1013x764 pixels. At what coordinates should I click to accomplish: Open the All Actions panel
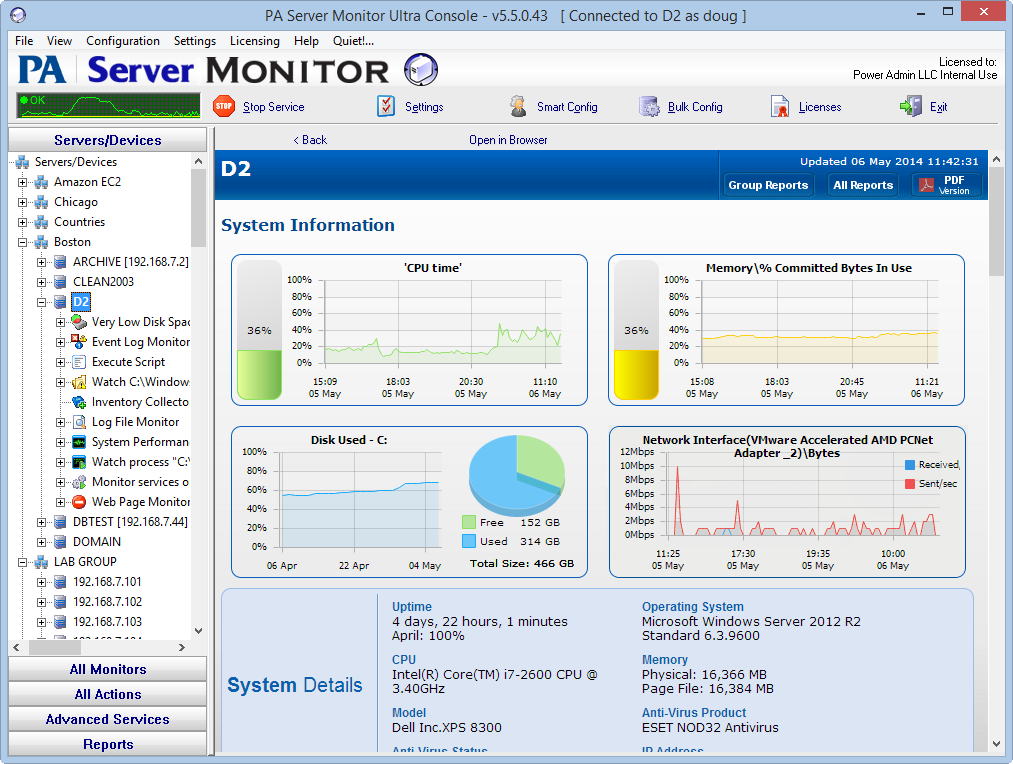tap(107, 694)
